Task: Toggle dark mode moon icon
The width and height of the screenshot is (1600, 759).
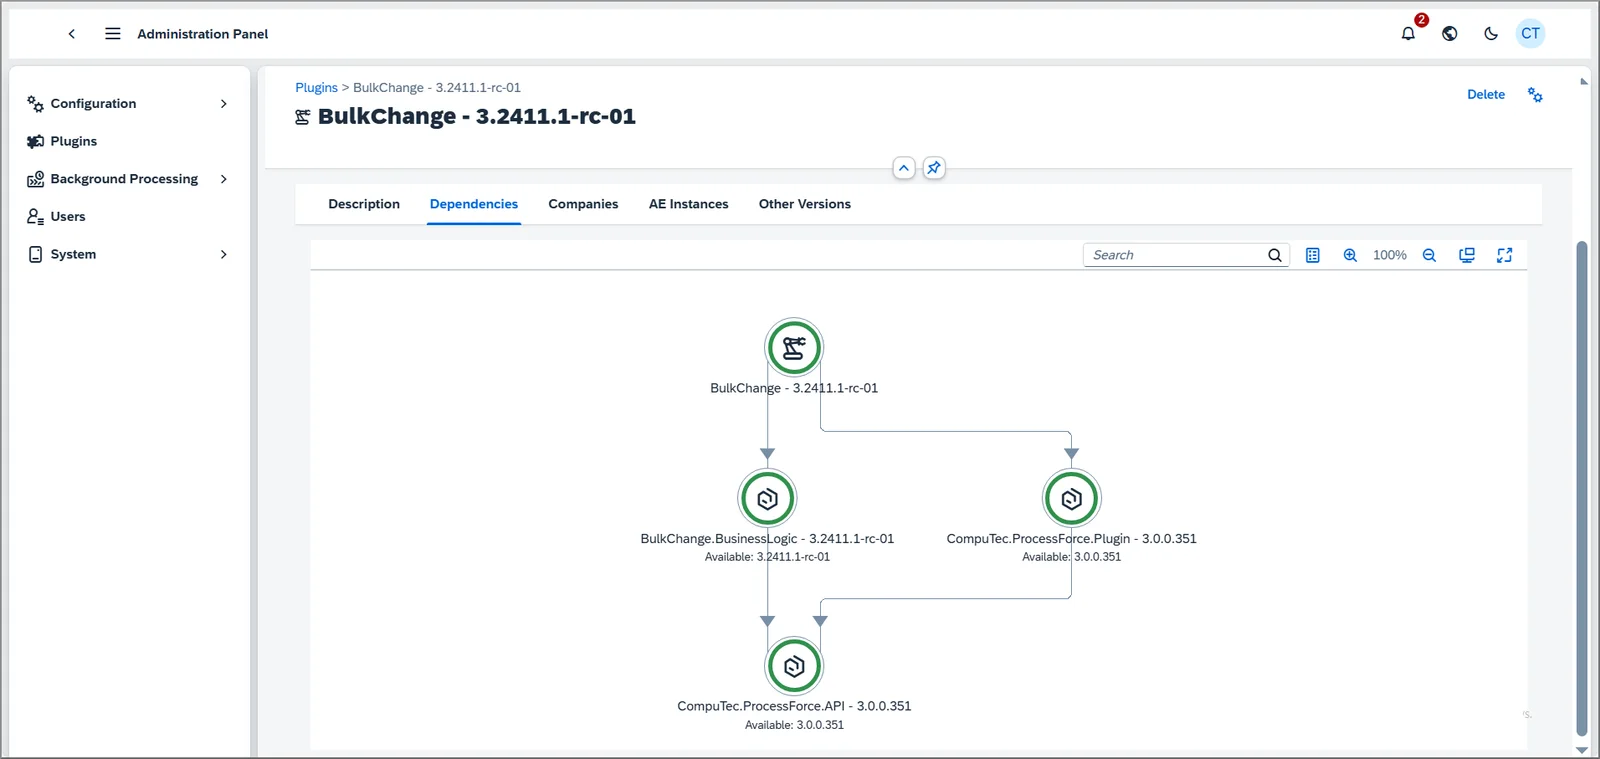Action: point(1490,34)
